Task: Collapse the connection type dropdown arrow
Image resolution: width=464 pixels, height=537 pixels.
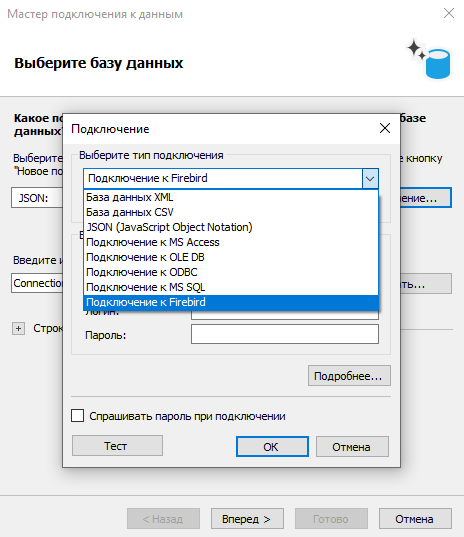Action: [x=370, y=178]
